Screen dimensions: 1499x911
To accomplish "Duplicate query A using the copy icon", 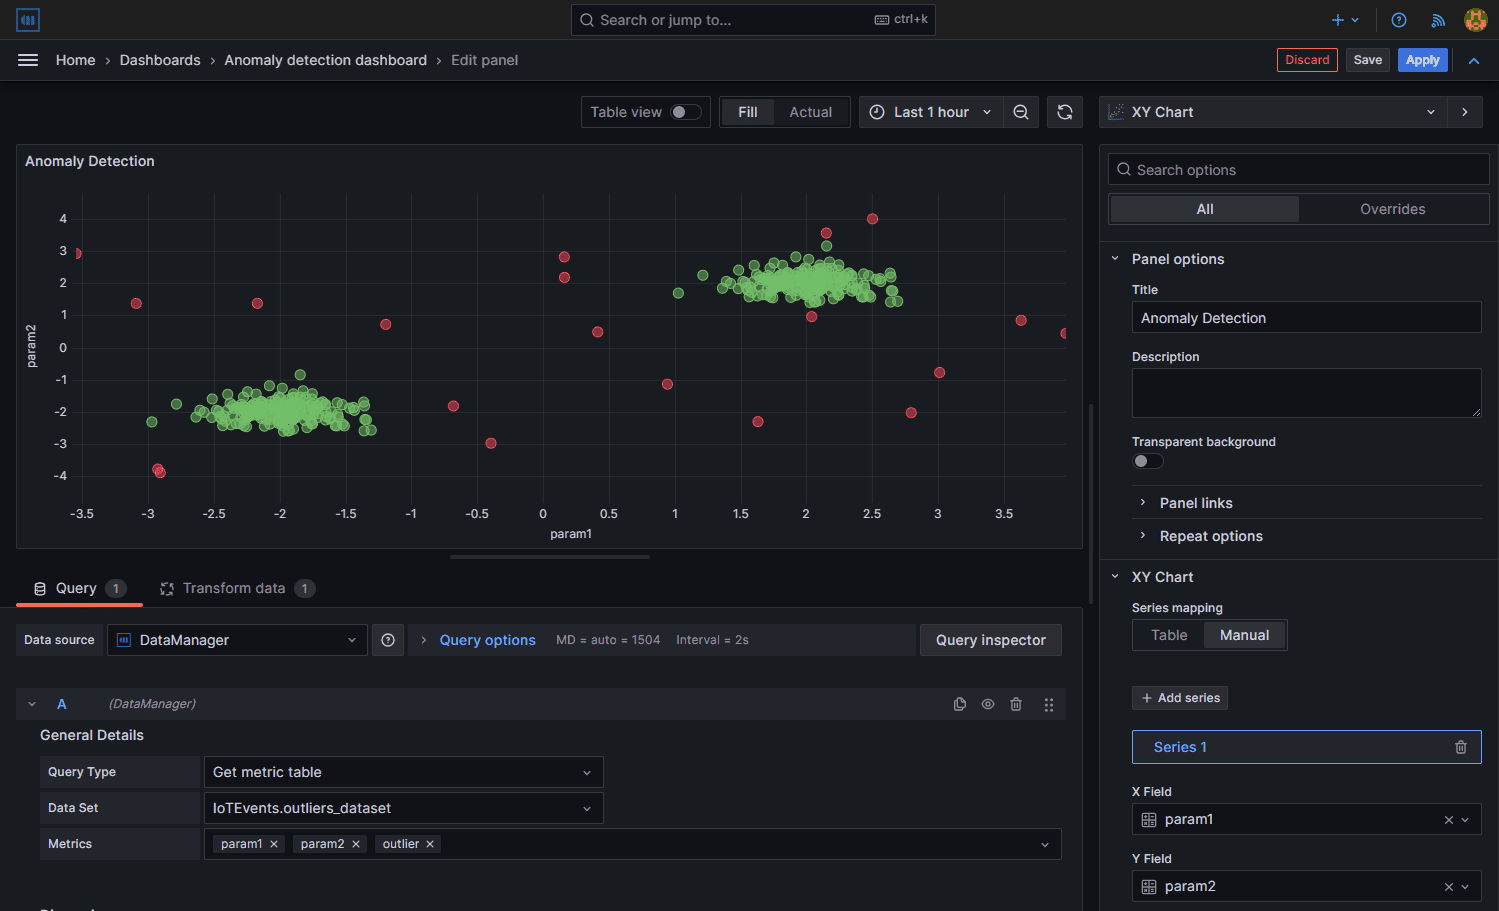I will click(959, 704).
